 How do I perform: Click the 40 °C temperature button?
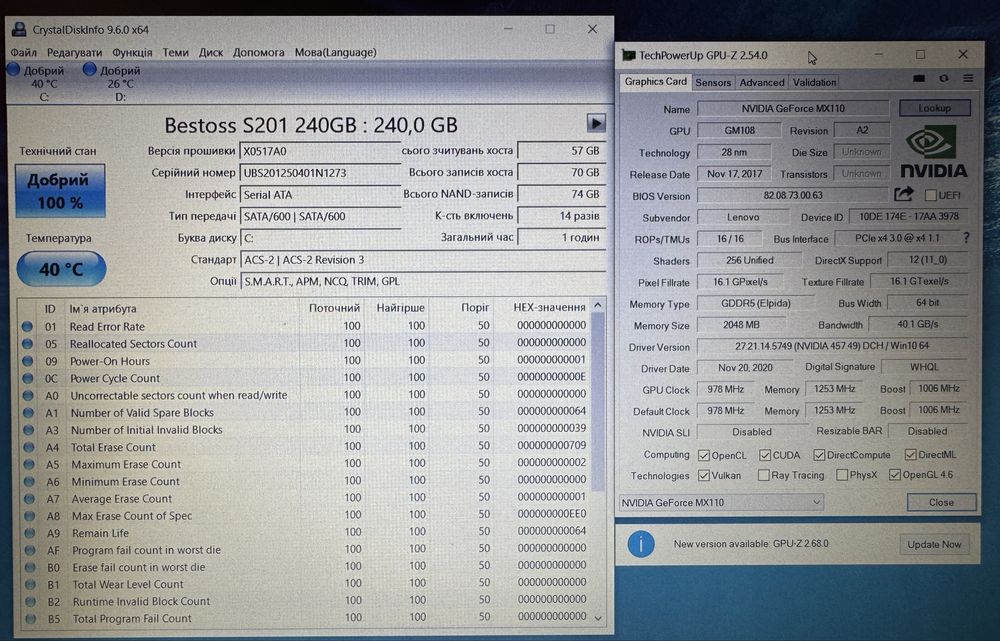[x=61, y=269]
